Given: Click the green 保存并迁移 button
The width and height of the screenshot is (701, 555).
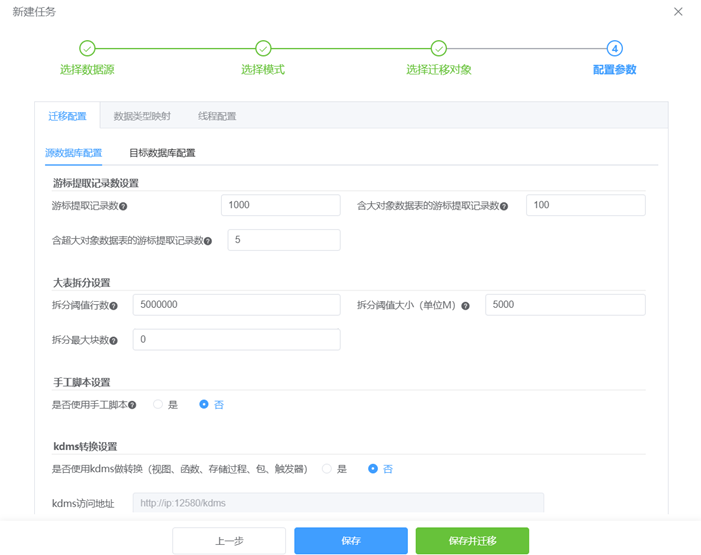Looking at the screenshot, I should coord(473,541).
